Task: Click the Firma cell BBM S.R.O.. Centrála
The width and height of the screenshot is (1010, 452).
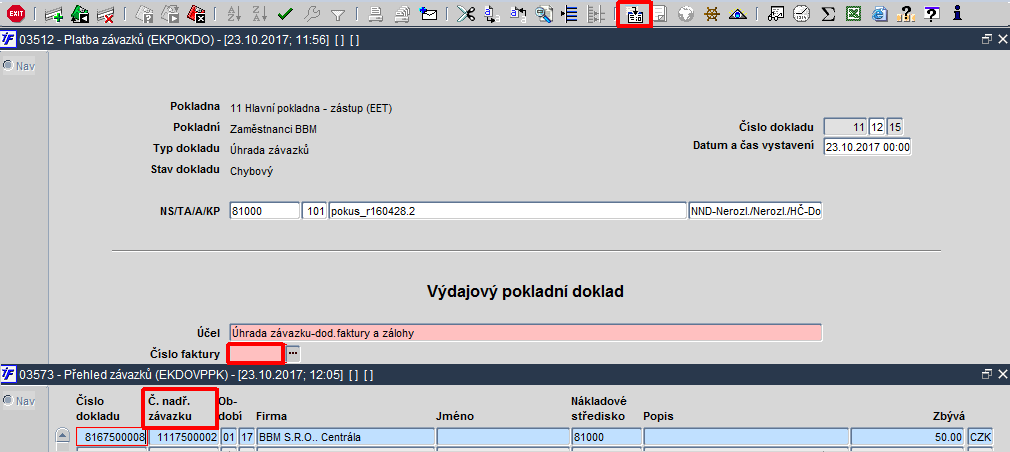Action: [345, 437]
